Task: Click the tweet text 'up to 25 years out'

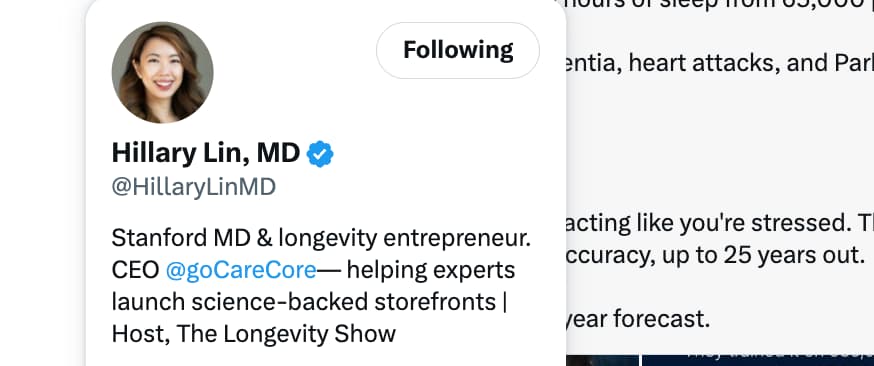Action: [x=785, y=255]
